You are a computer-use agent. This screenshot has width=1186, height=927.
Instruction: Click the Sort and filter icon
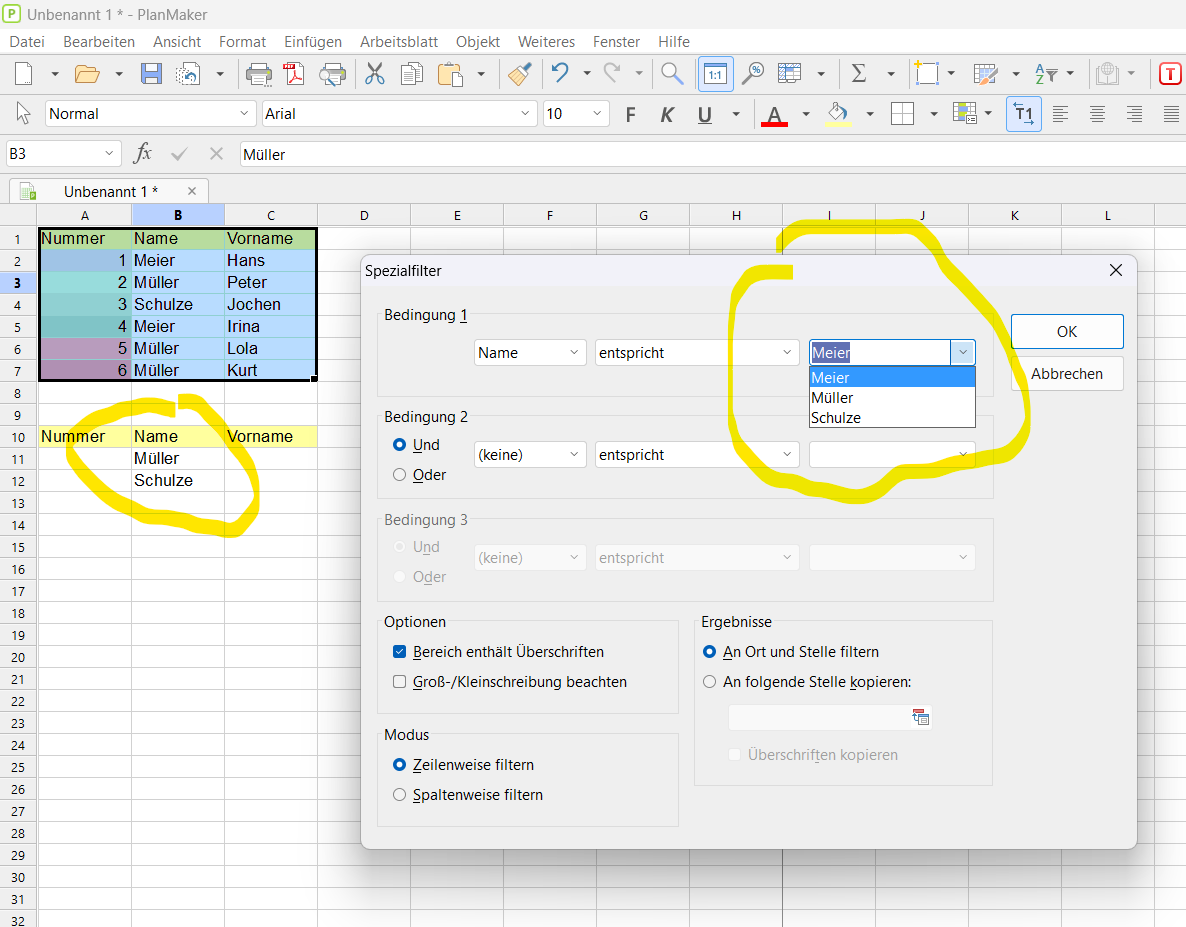tap(1046, 73)
